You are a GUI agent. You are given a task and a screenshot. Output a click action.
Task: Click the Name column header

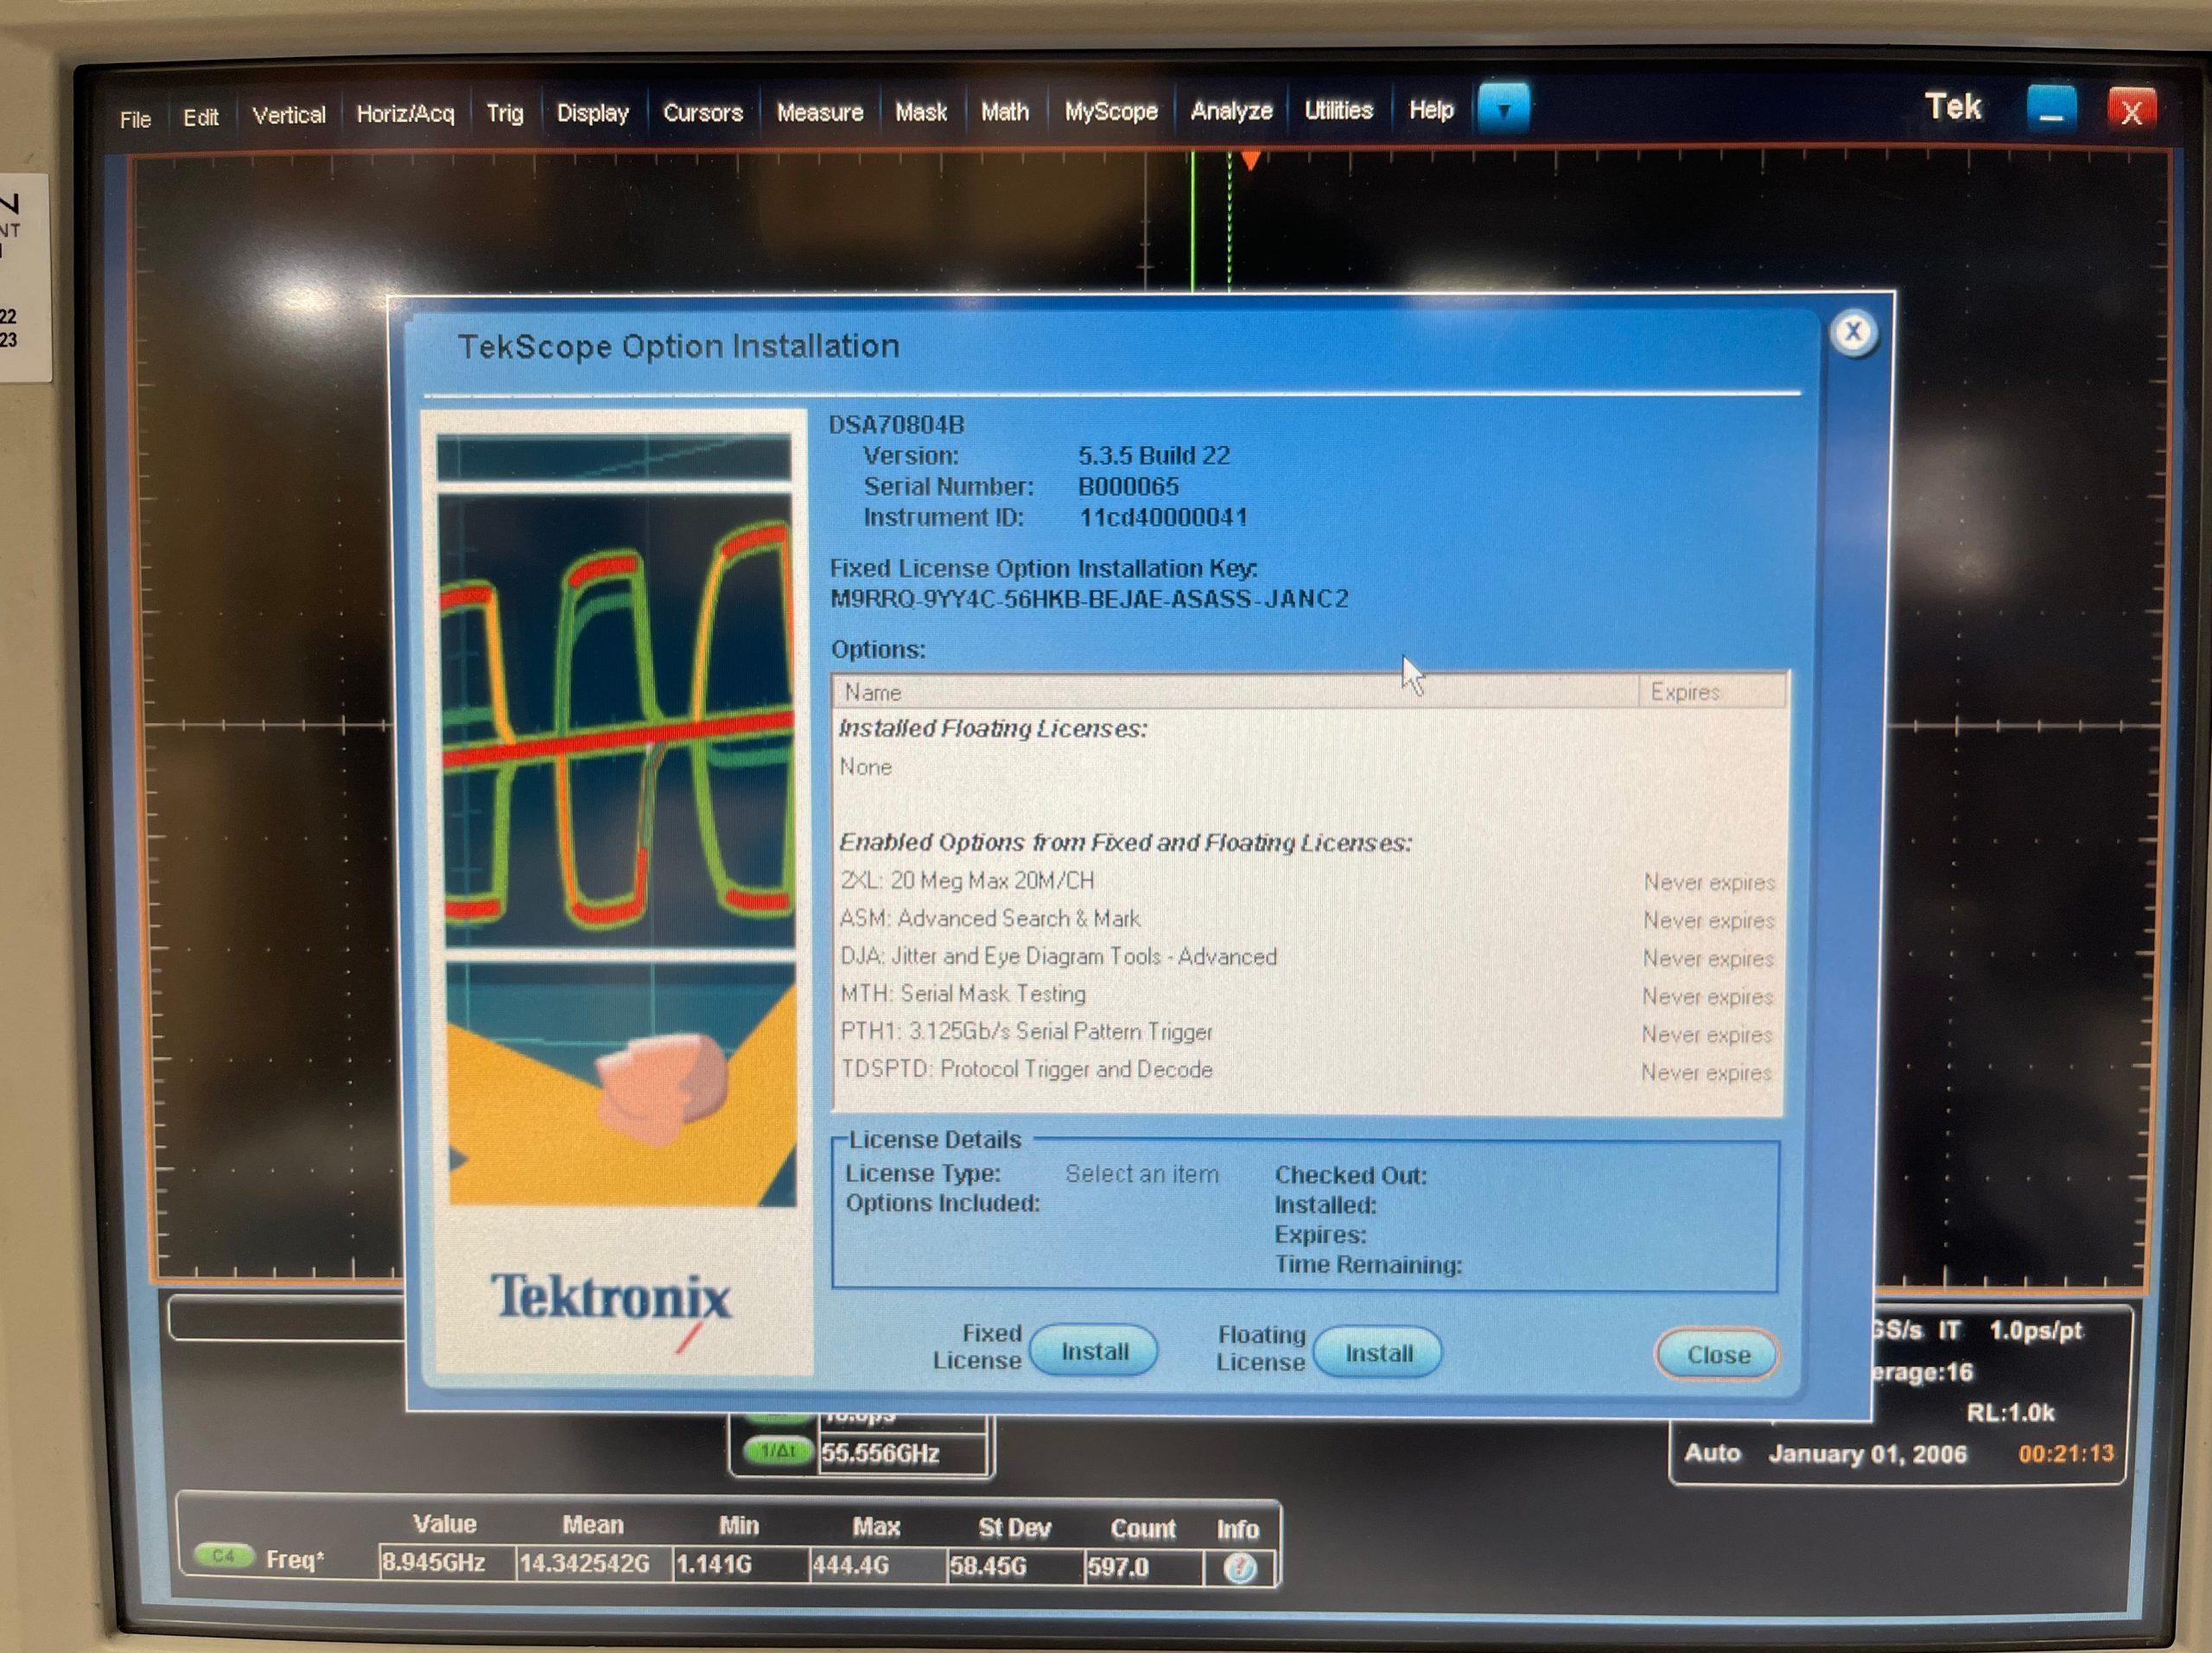point(1236,692)
